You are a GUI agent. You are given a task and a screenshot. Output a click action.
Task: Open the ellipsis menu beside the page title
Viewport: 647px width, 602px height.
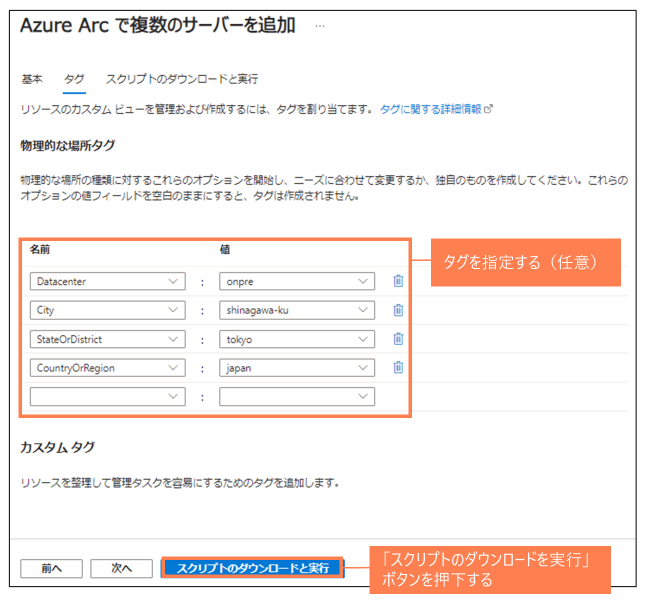click(320, 26)
